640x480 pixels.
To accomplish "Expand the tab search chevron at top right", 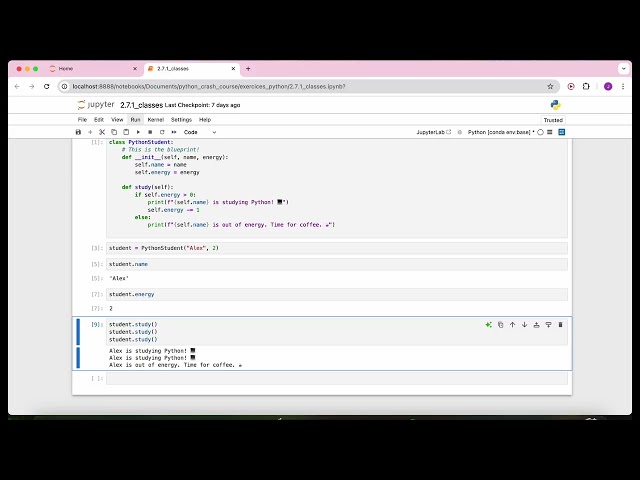I will pyautogui.click(x=624, y=69).
